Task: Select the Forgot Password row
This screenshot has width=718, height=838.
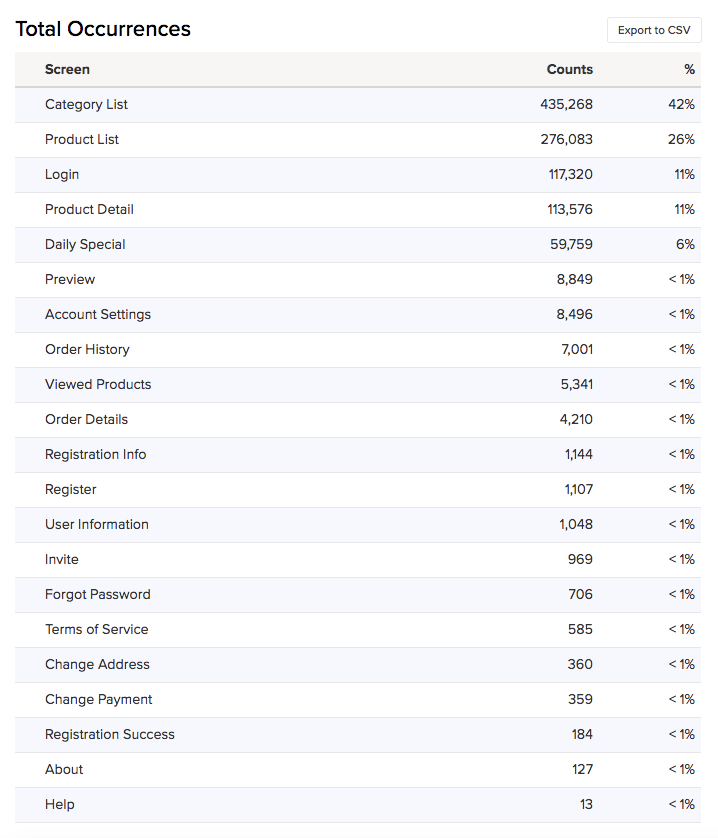Action: 98,594
